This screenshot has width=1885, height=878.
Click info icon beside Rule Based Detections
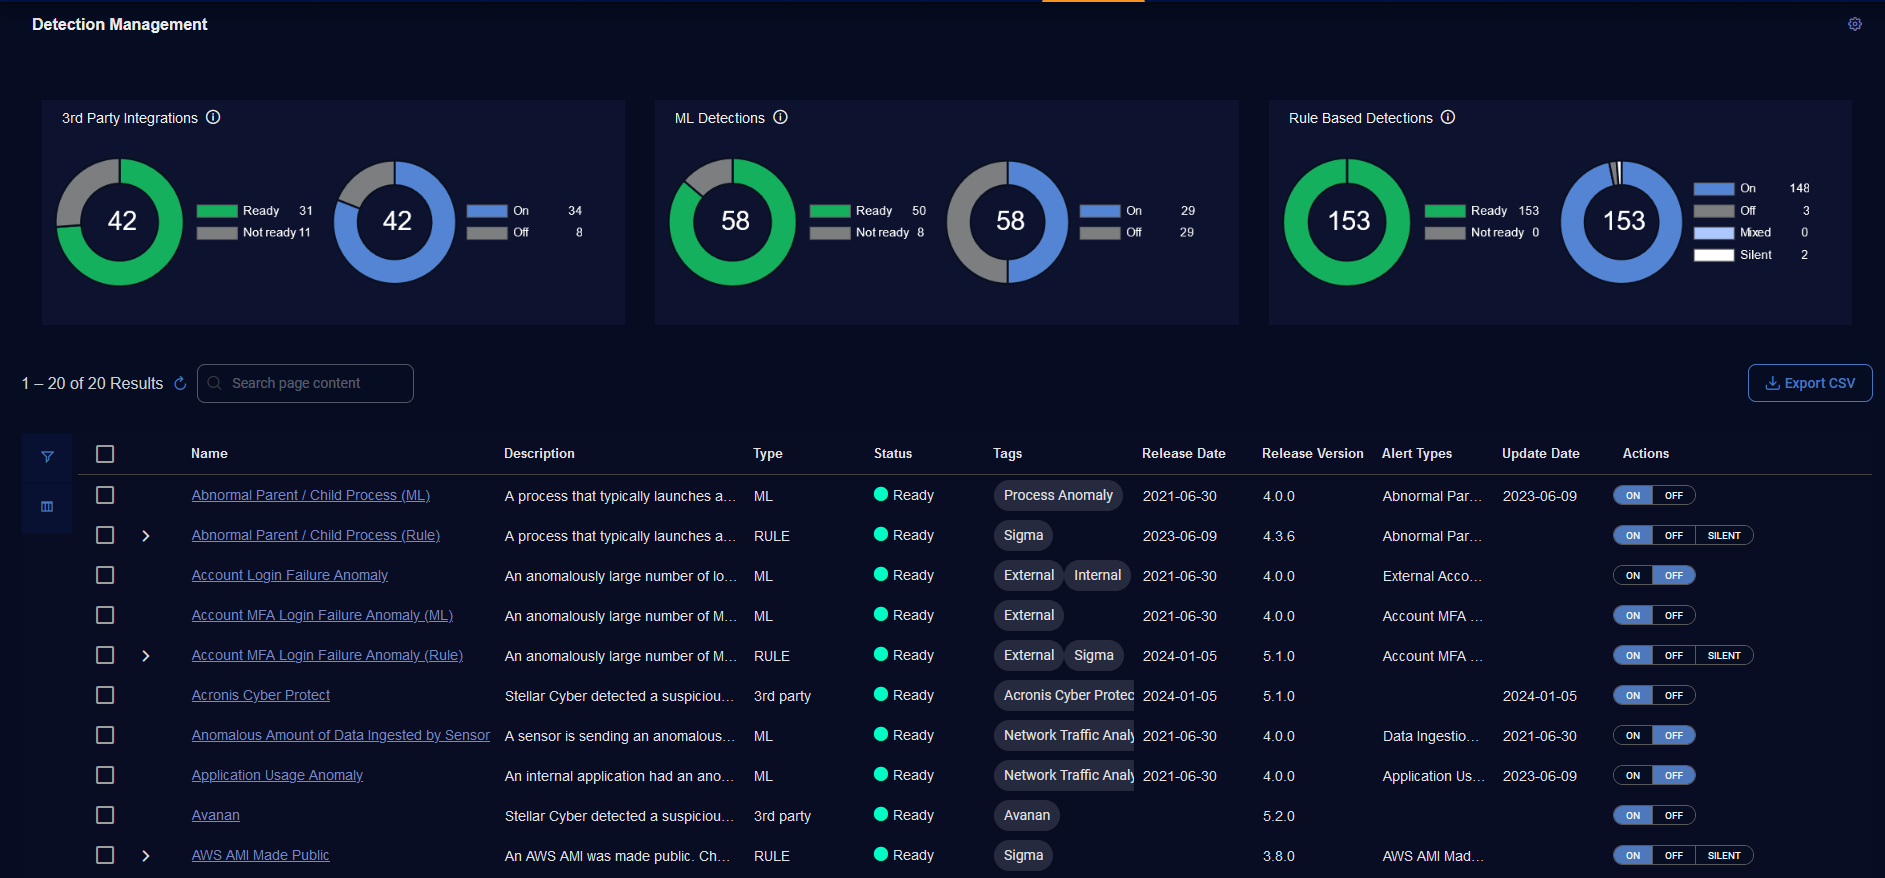(x=1447, y=118)
